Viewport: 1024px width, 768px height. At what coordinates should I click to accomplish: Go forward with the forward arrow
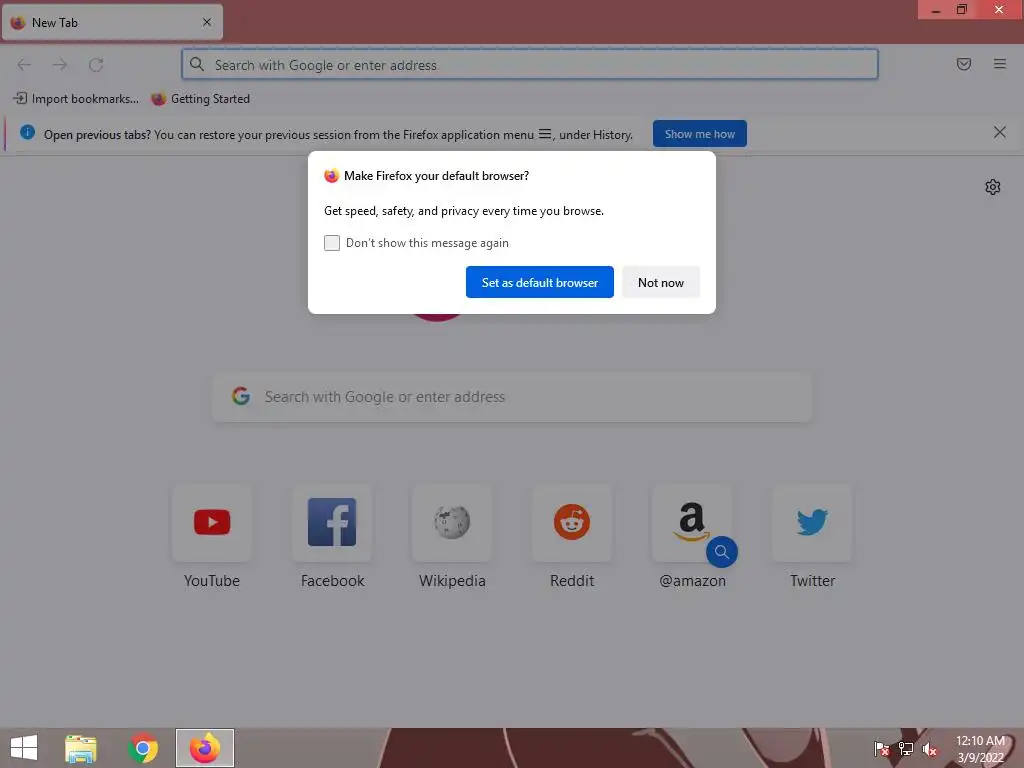[60, 65]
